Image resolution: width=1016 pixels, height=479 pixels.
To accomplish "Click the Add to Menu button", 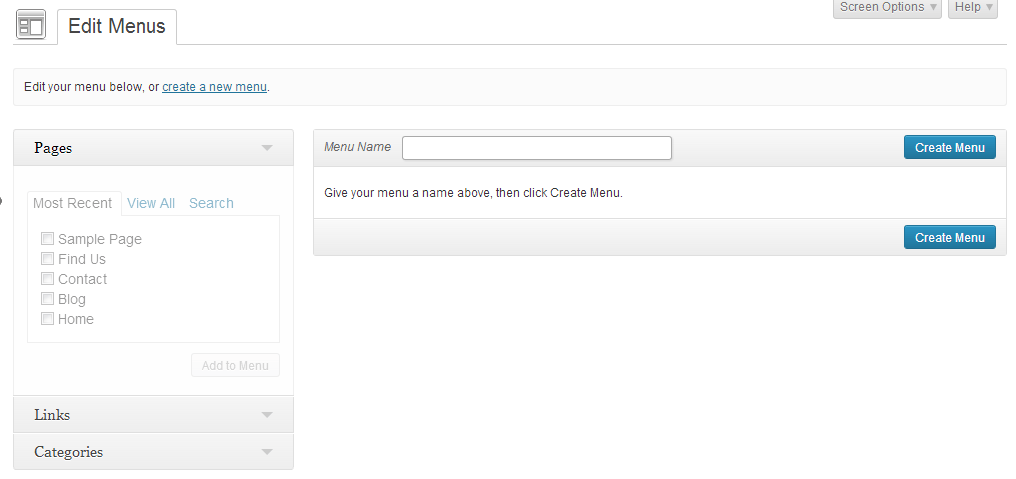I will 235,365.
